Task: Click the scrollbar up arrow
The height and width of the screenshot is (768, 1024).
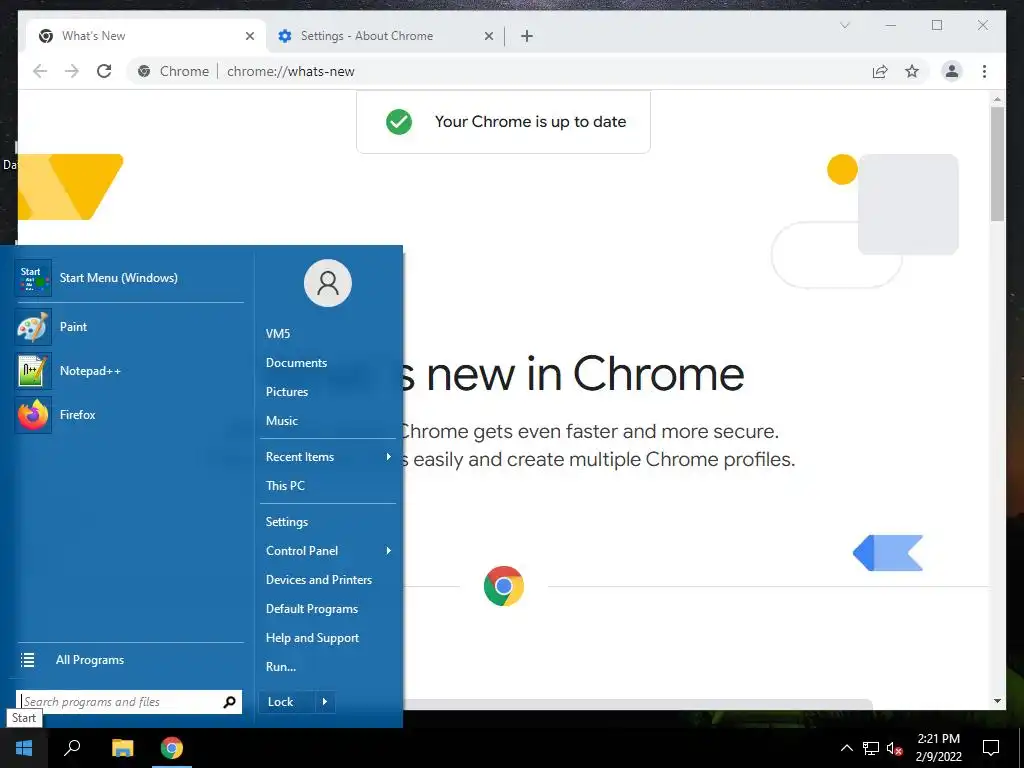Action: coord(997,99)
